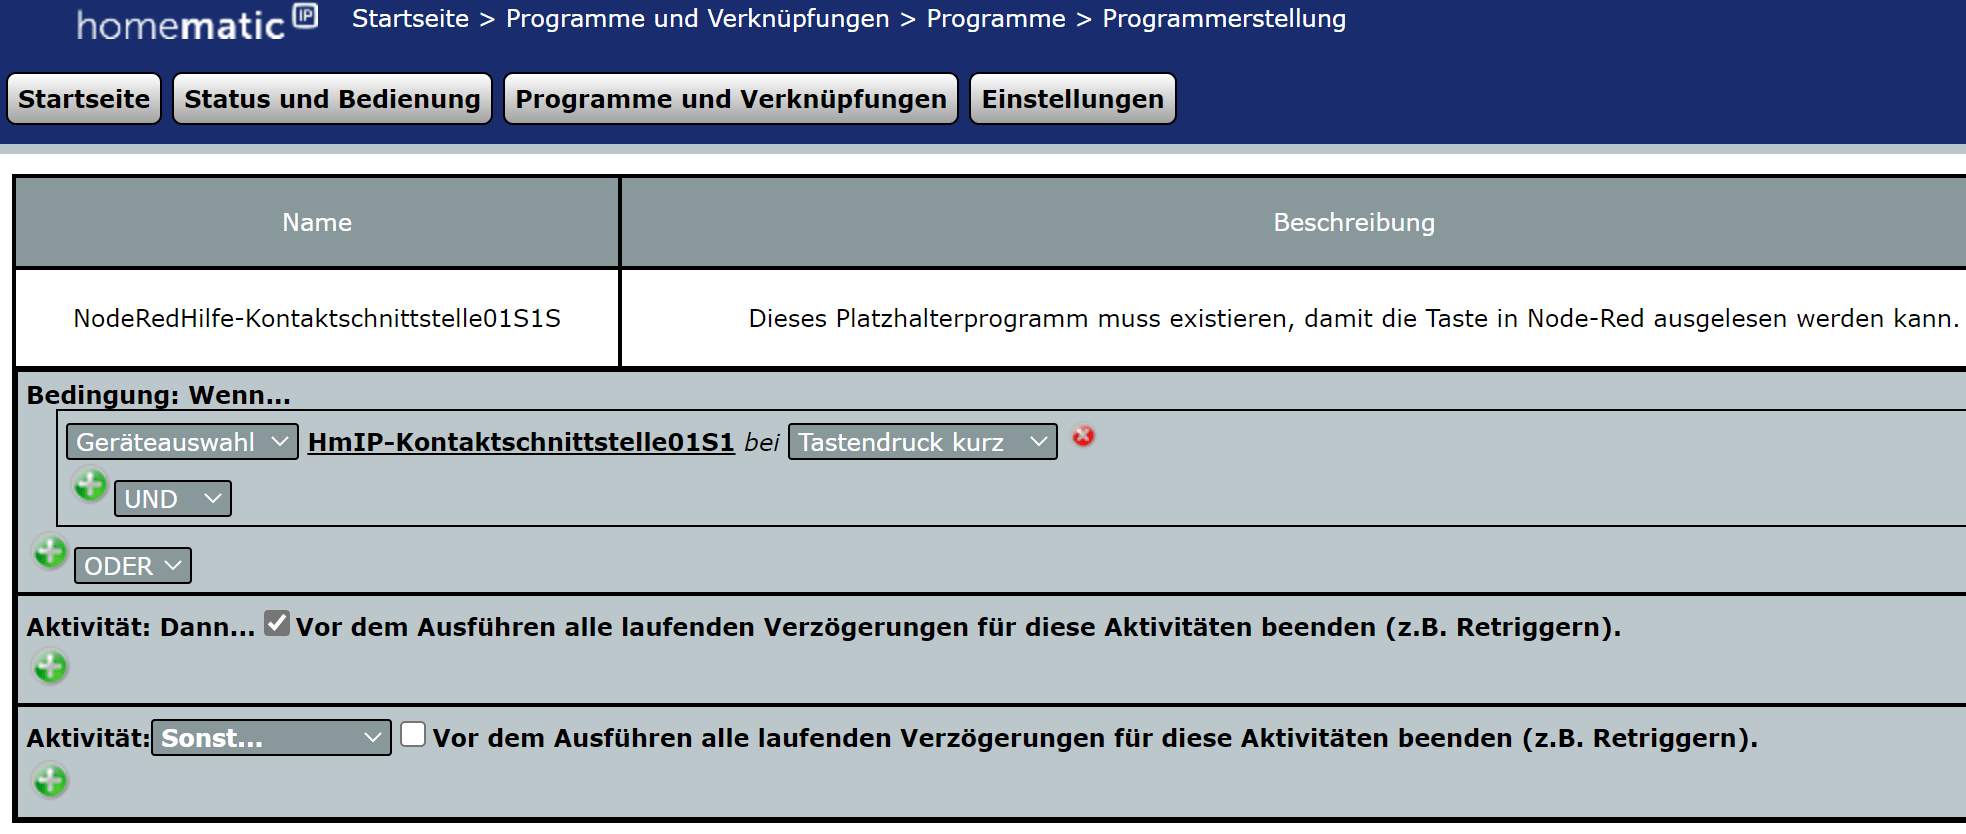Image resolution: width=1966 pixels, height=834 pixels.
Task: Expand the Tastendruck kurz dropdown
Action: pos(922,442)
